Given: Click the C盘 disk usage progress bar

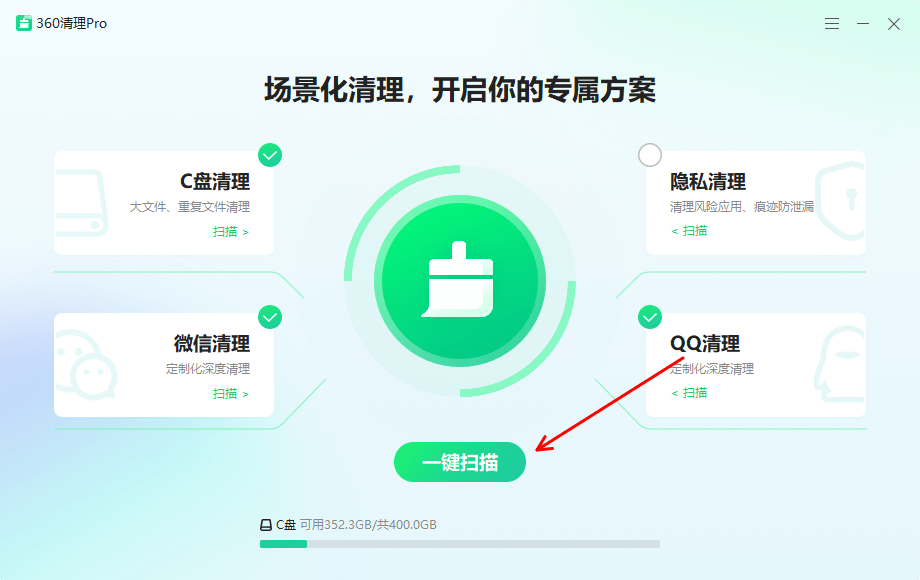Looking at the screenshot, I should tap(459, 544).
